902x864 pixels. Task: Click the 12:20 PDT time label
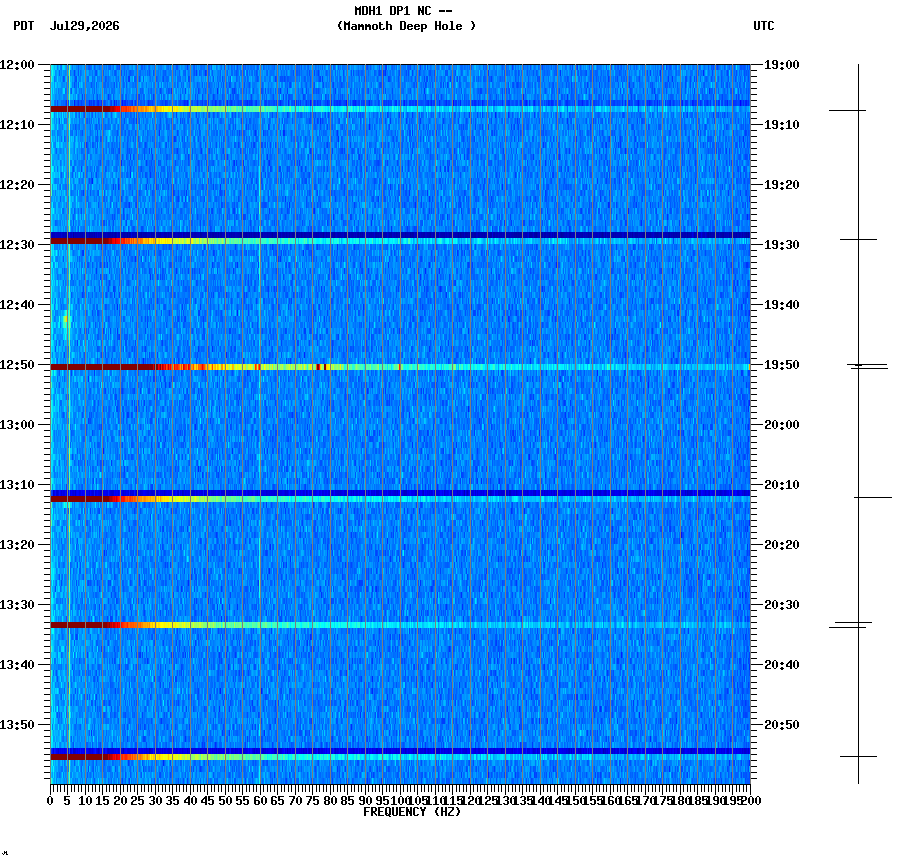point(17,185)
